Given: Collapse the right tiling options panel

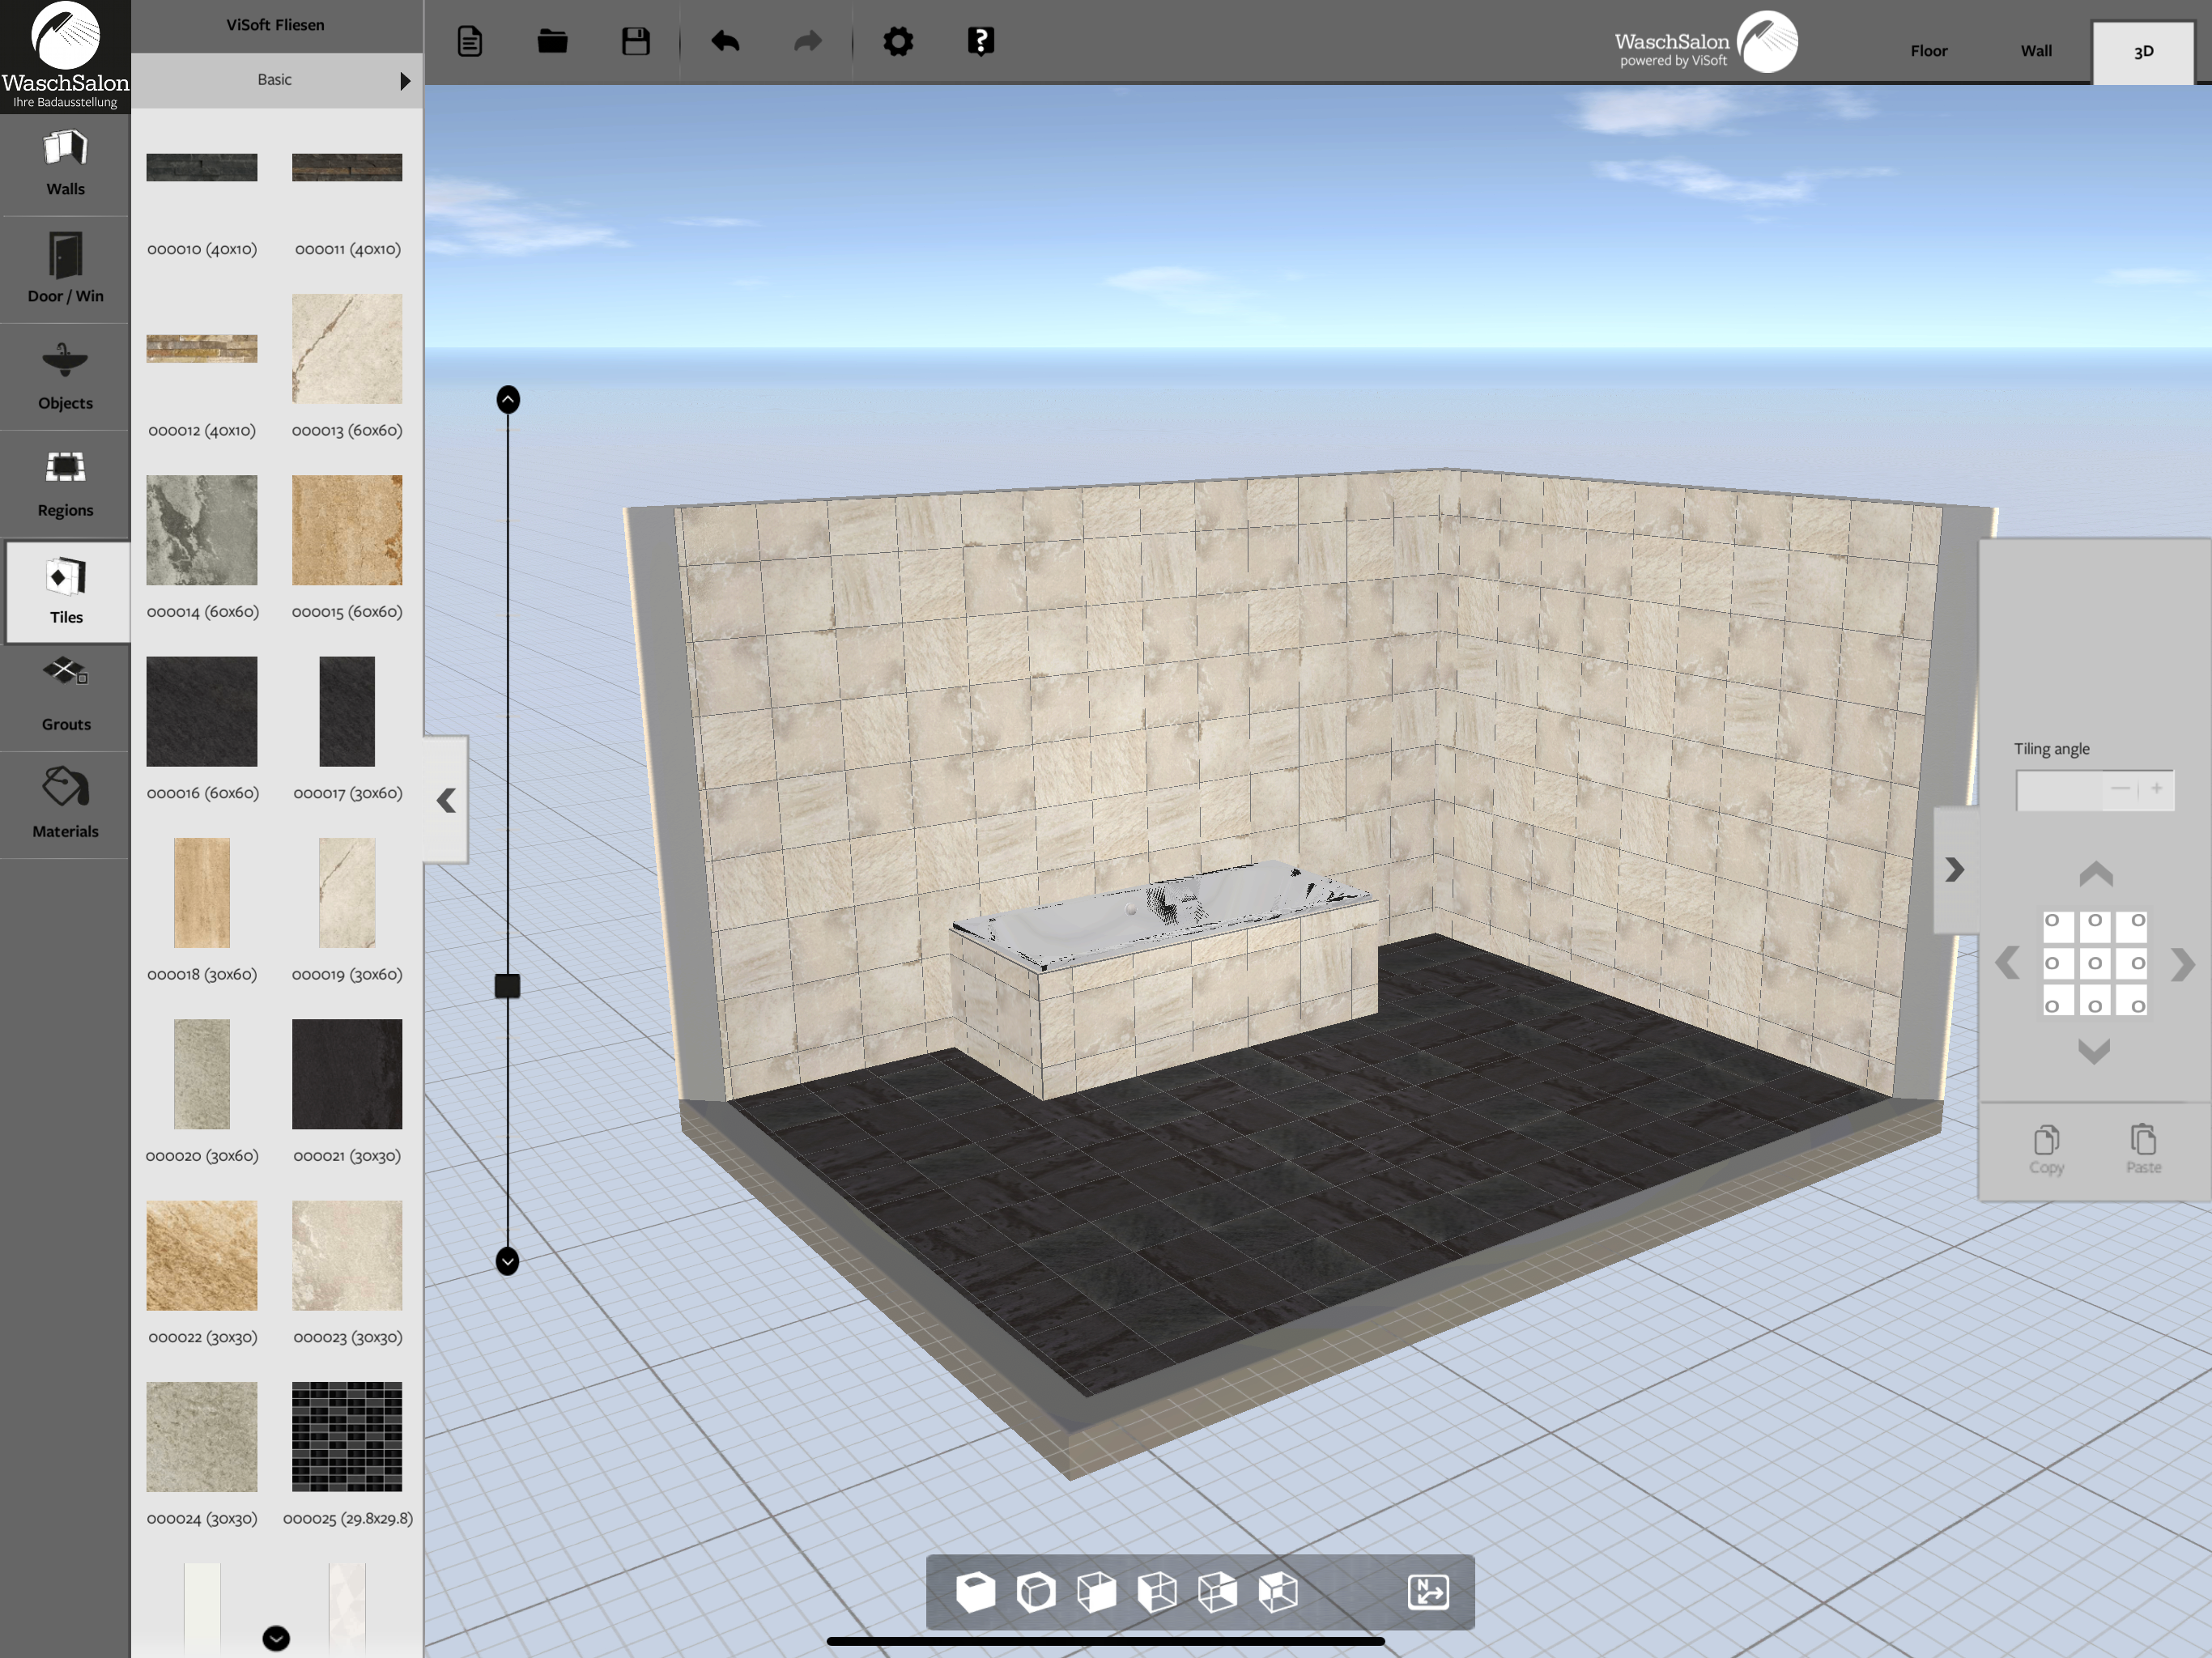Looking at the screenshot, I should point(1955,870).
